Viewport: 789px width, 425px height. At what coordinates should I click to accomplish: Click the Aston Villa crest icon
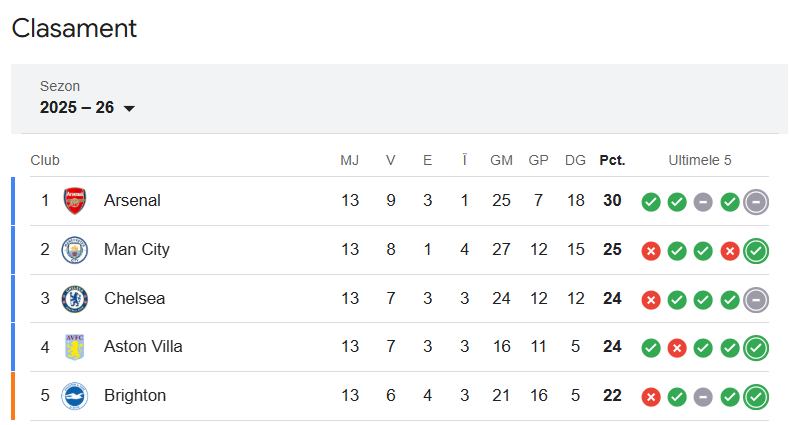click(x=75, y=347)
